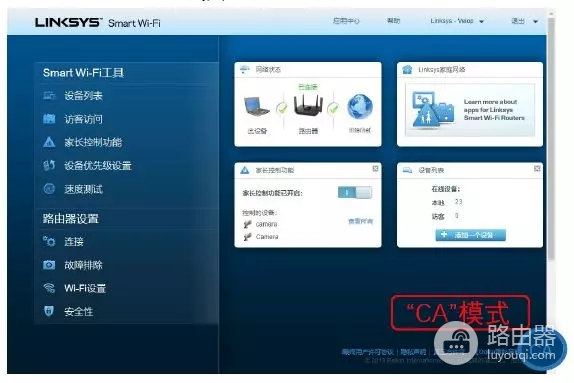Click the Learn more about apps banner

[x=470, y=110]
